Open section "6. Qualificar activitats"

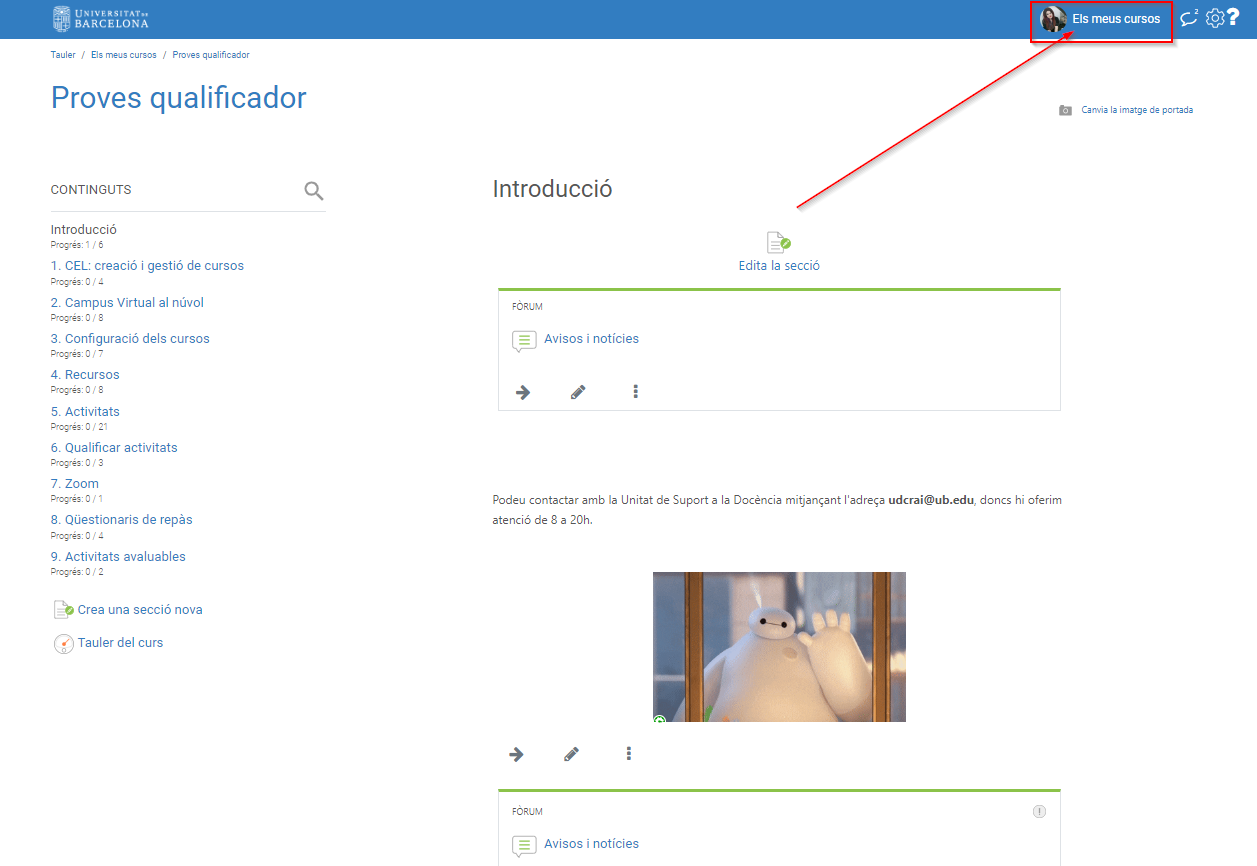click(113, 447)
